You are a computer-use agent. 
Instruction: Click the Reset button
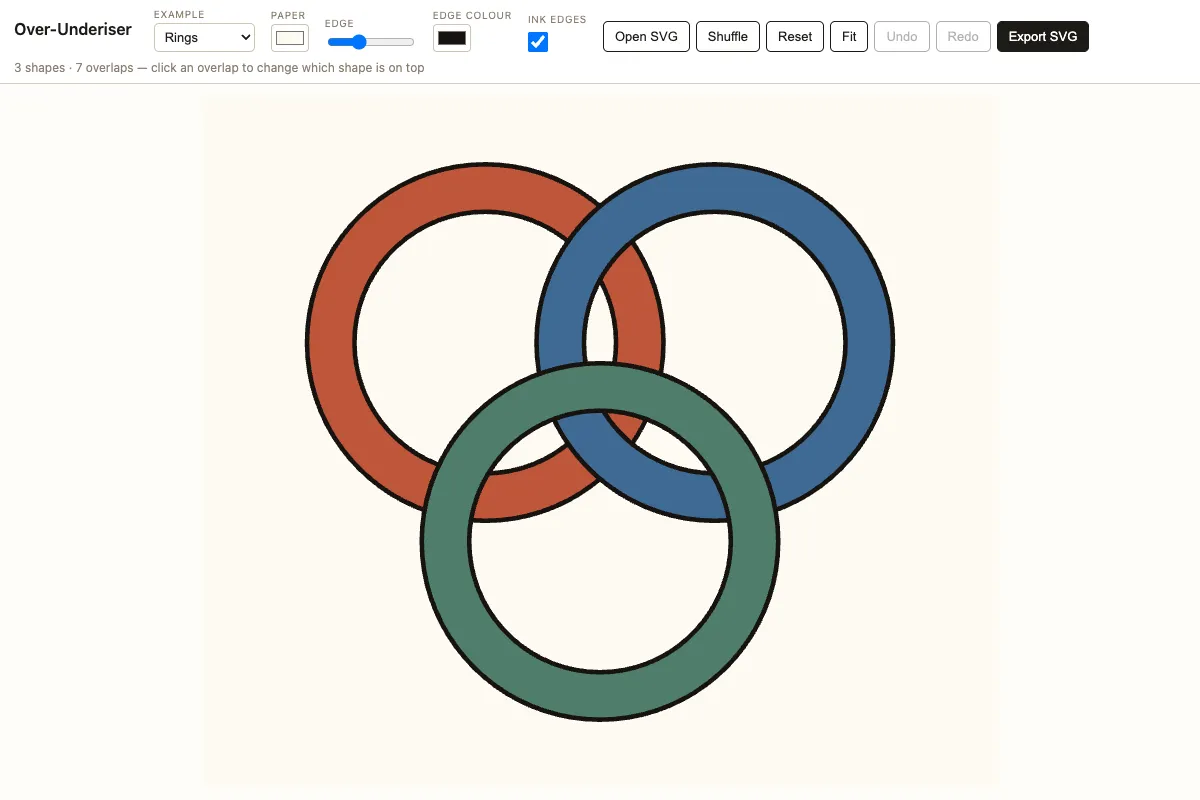pyautogui.click(x=795, y=37)
